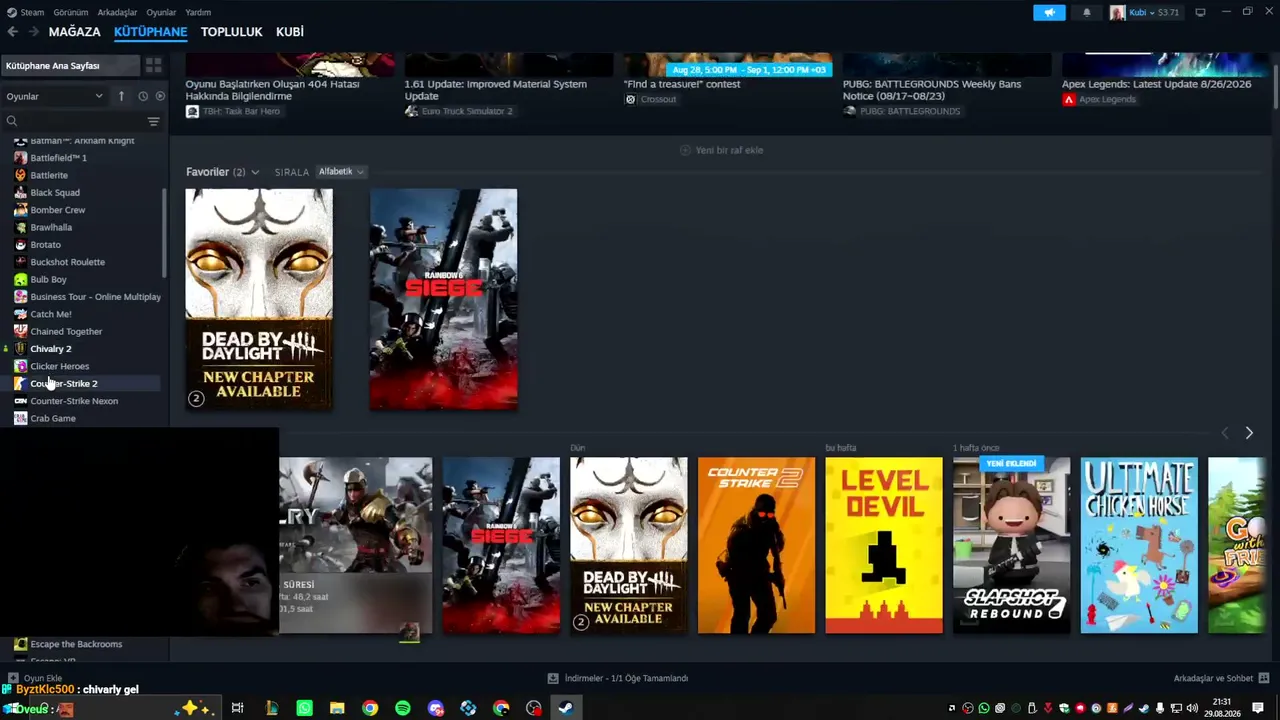The height and width of the screenshot is (720, 1280).
Task: Click the sort ascending arrow in sidebar
Action: pos(121,96)
